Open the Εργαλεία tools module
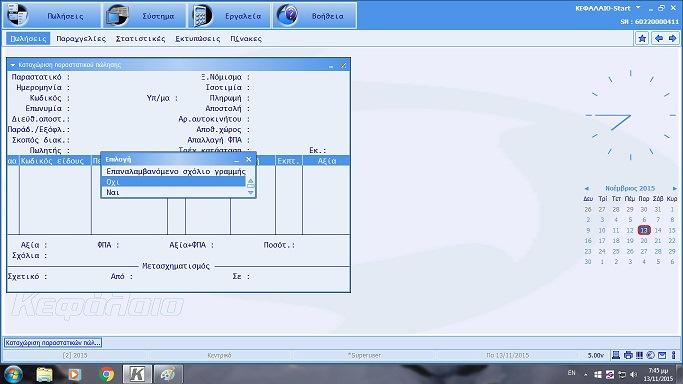Viewport: 683px width, 384px height. 230,16
